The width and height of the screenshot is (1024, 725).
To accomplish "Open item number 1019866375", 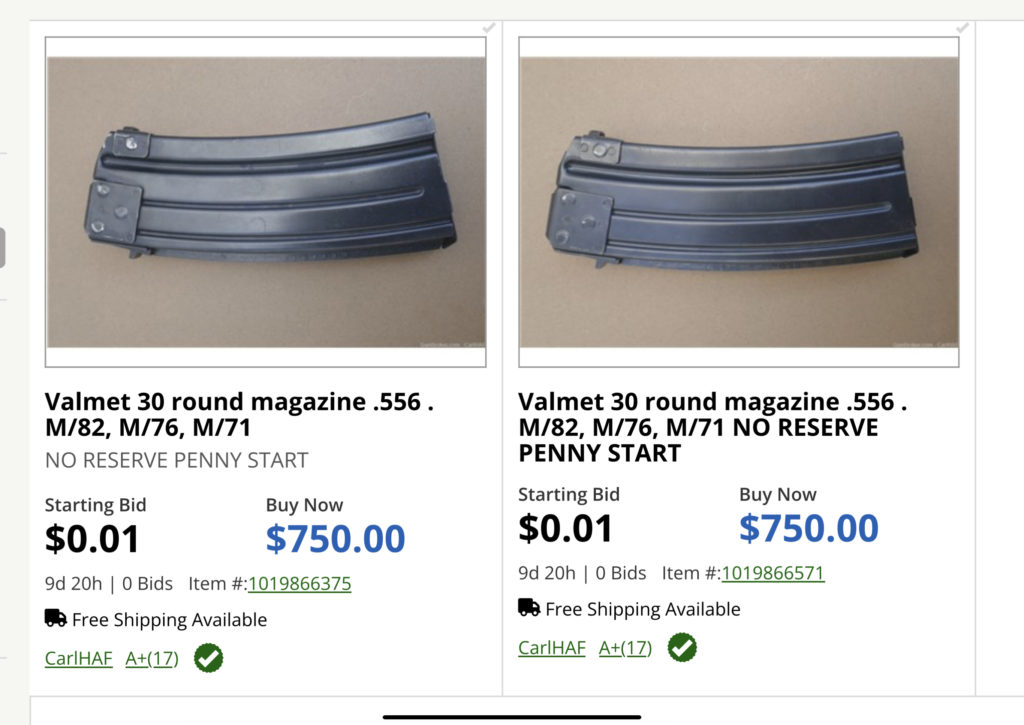I will coord(299,584).
